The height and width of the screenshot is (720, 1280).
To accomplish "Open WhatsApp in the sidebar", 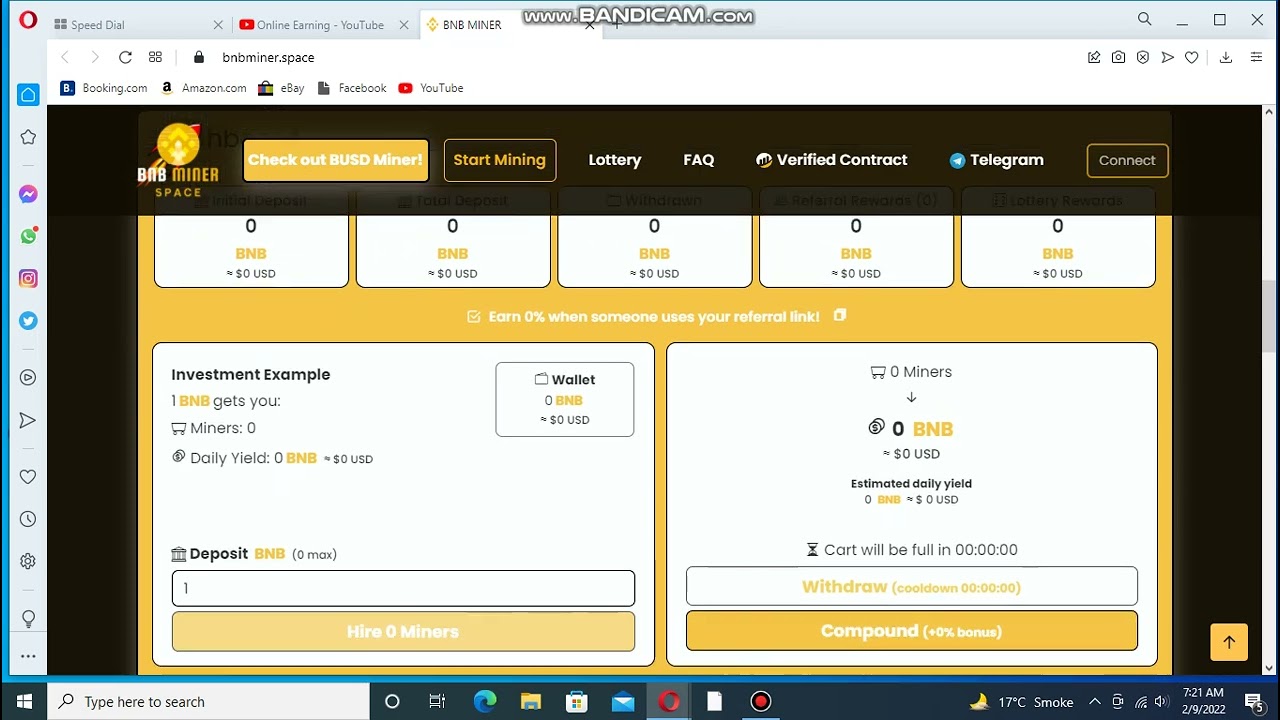I will point(28,237).
